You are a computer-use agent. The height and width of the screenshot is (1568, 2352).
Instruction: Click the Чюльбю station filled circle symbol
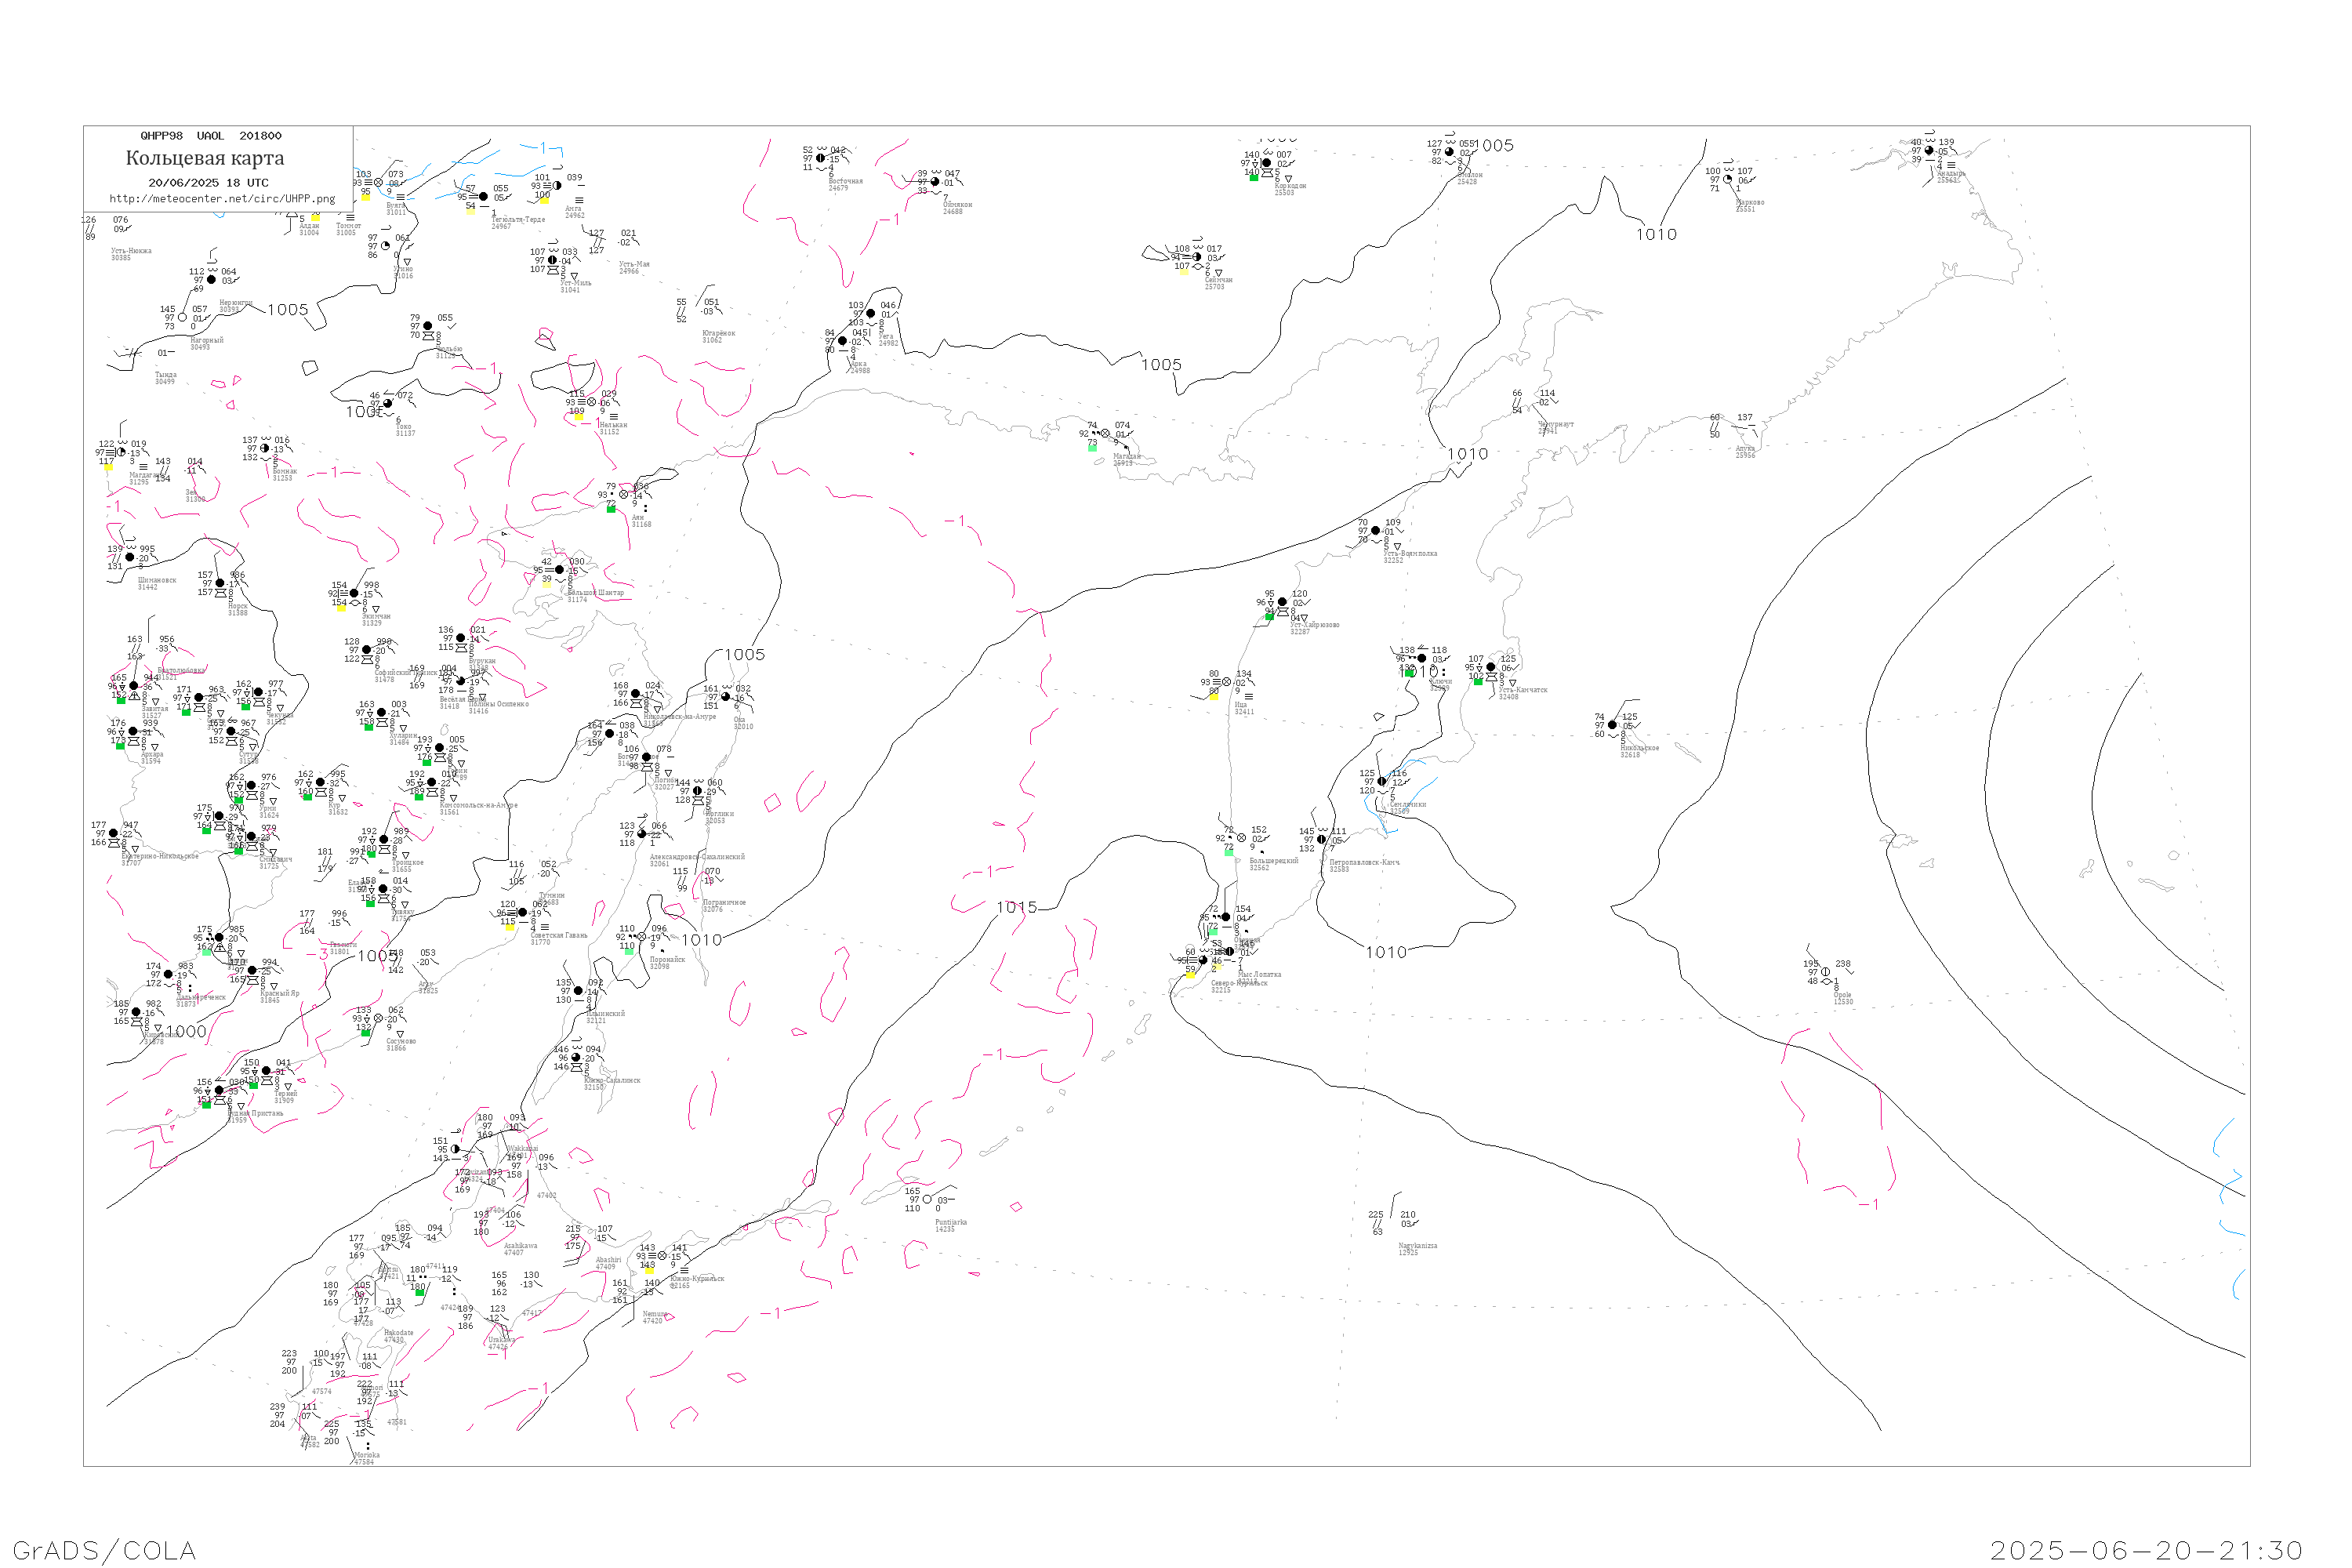[x=428, y=326]
